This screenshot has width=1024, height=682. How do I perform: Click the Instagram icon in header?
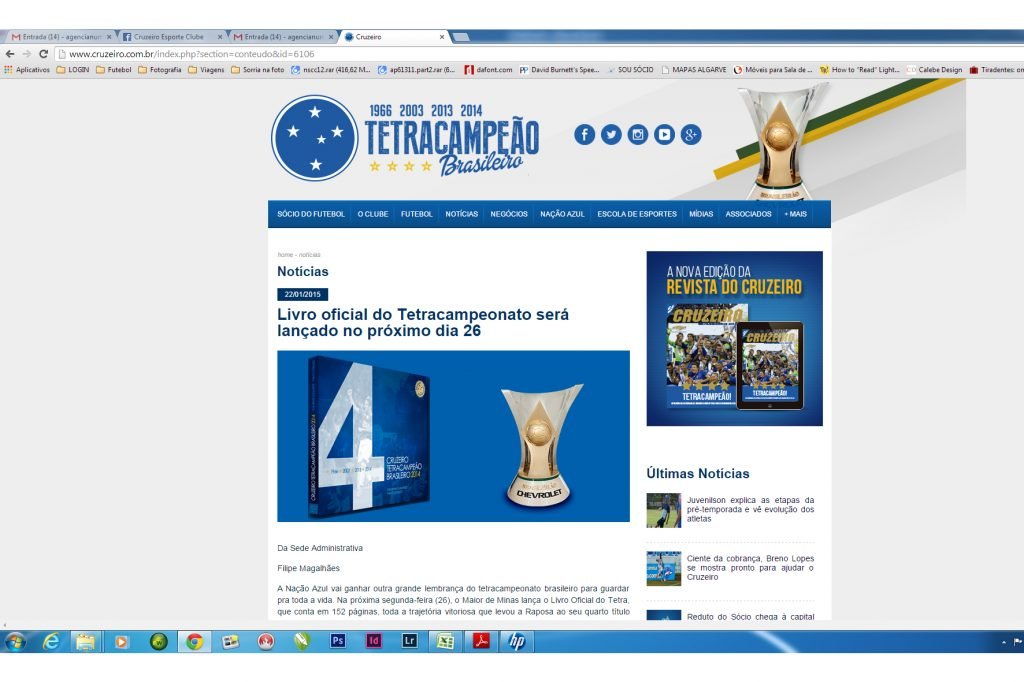(638, 135)
